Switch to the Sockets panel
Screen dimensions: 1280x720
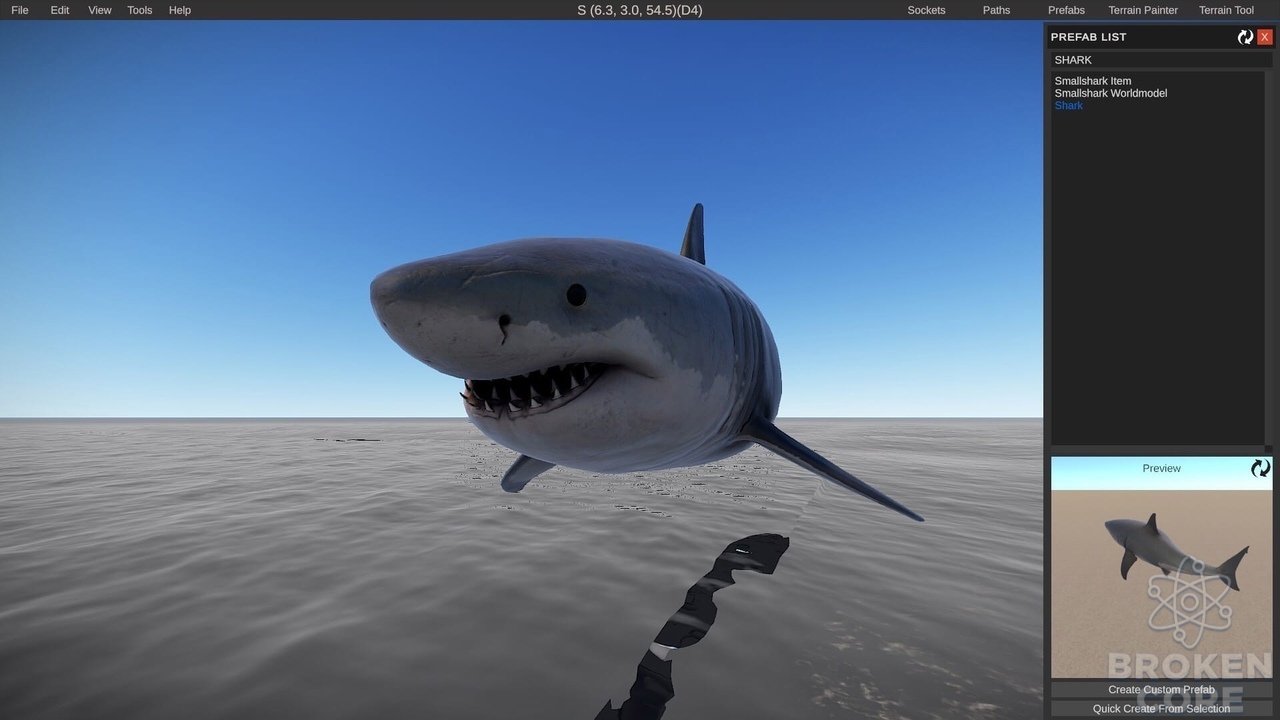[x=926, y=10]
